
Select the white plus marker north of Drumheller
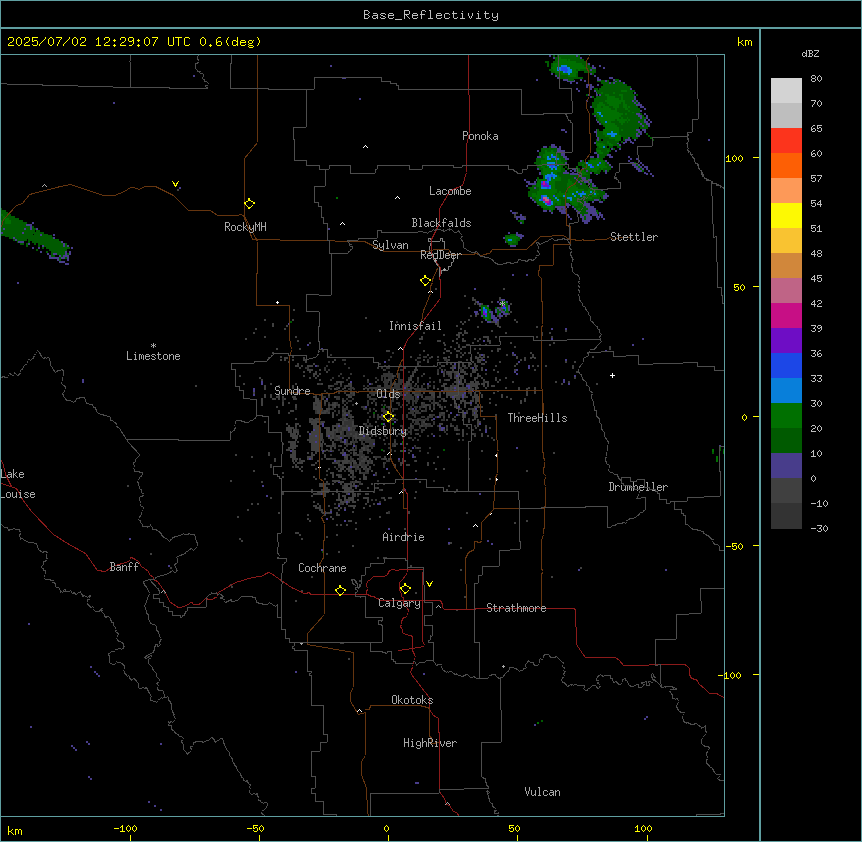point(612,375)
